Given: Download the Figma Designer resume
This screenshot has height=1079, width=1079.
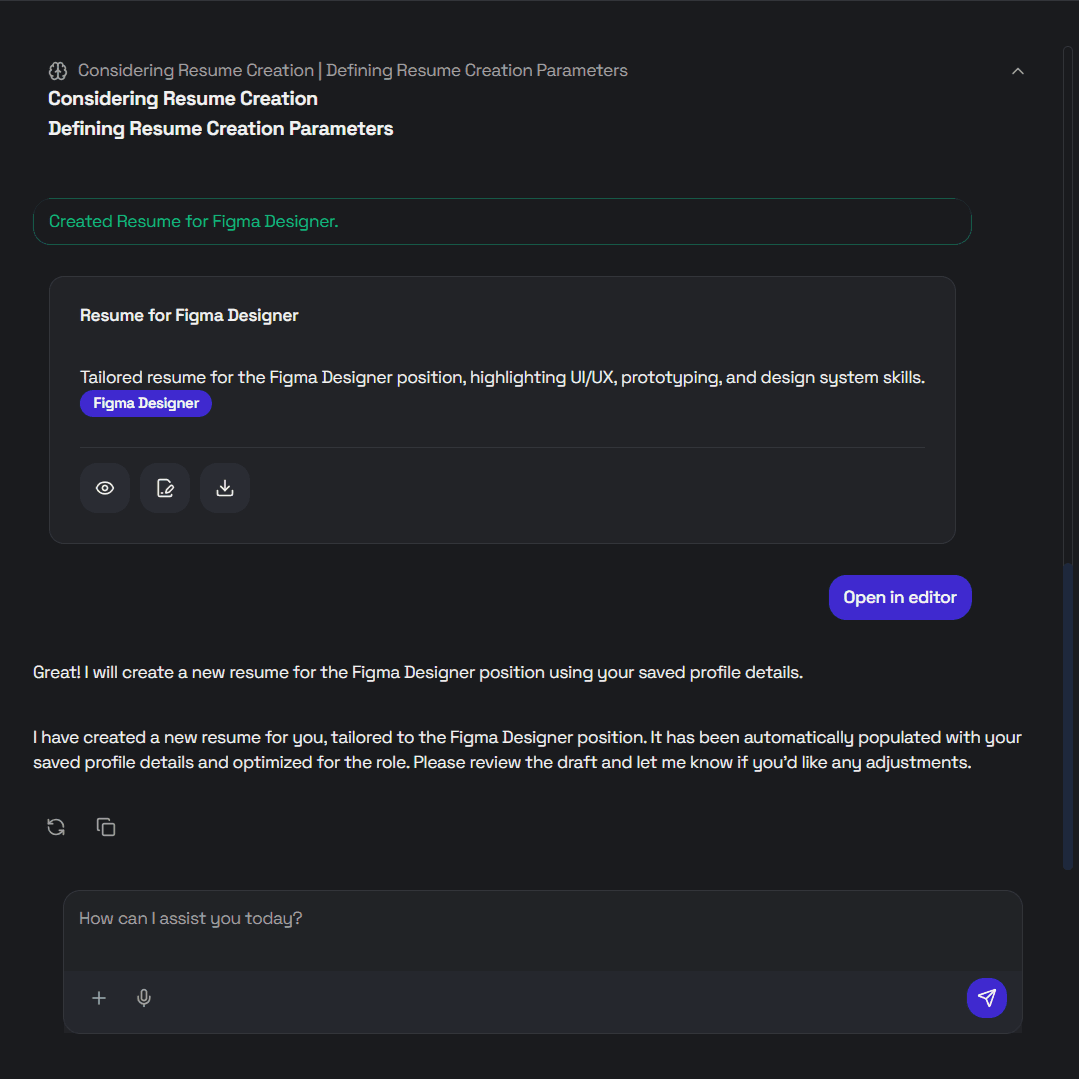Looking at the screenshot, I should [225, 488].
